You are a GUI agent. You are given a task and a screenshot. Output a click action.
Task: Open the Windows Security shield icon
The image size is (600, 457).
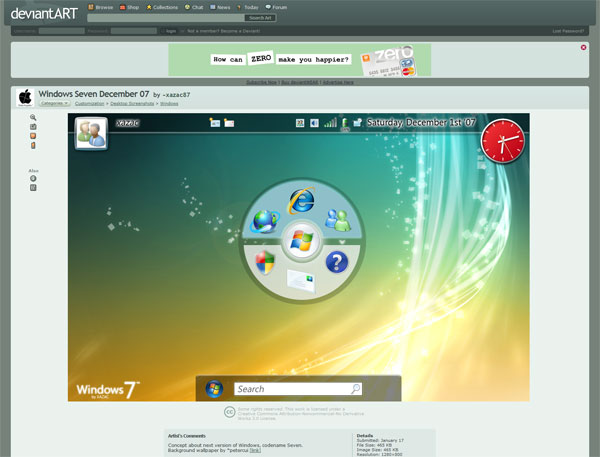click(265, 263)
